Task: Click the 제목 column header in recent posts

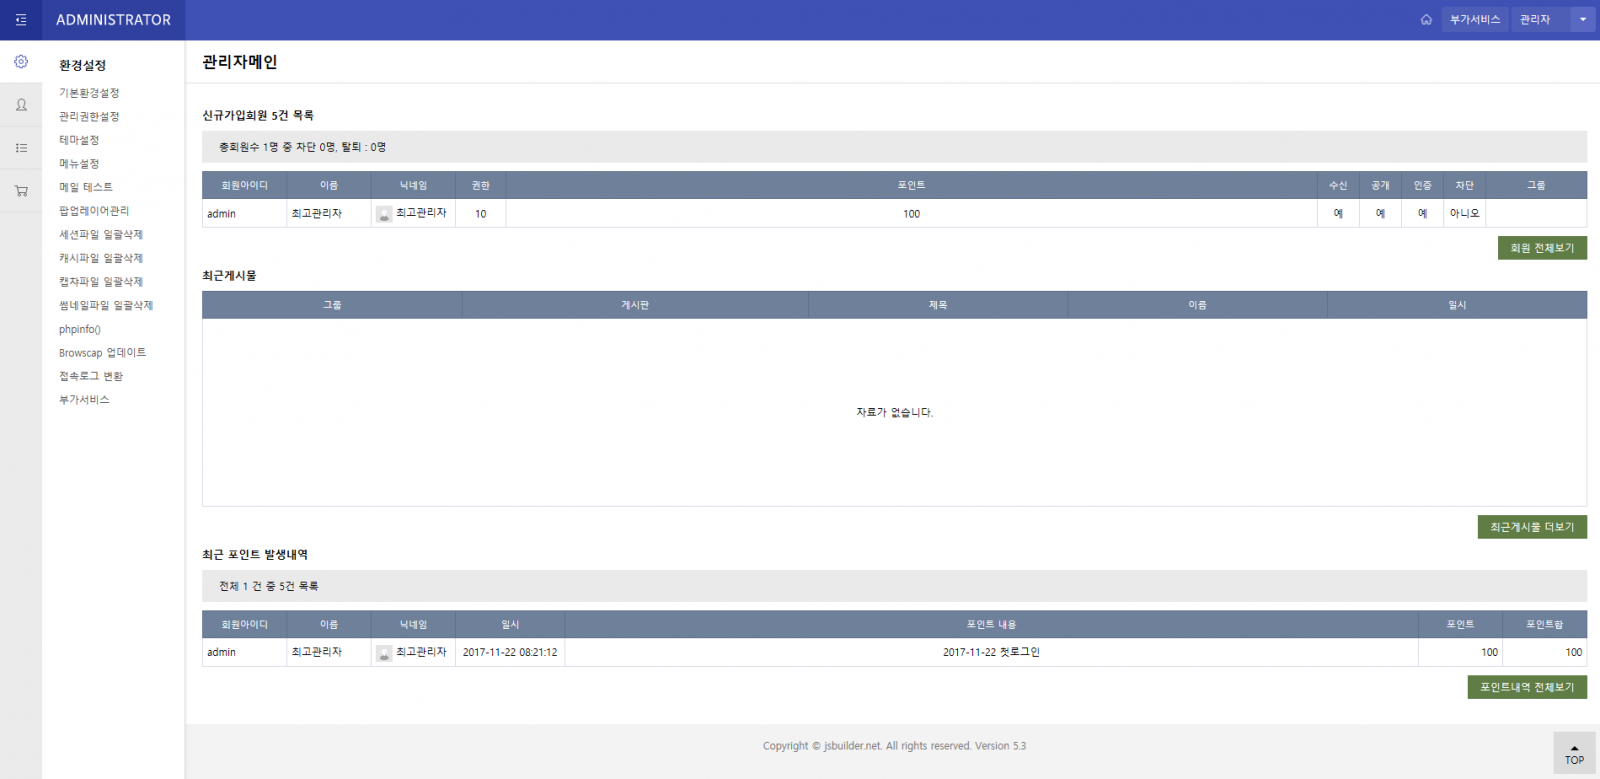Action: (x=938, y=305)
